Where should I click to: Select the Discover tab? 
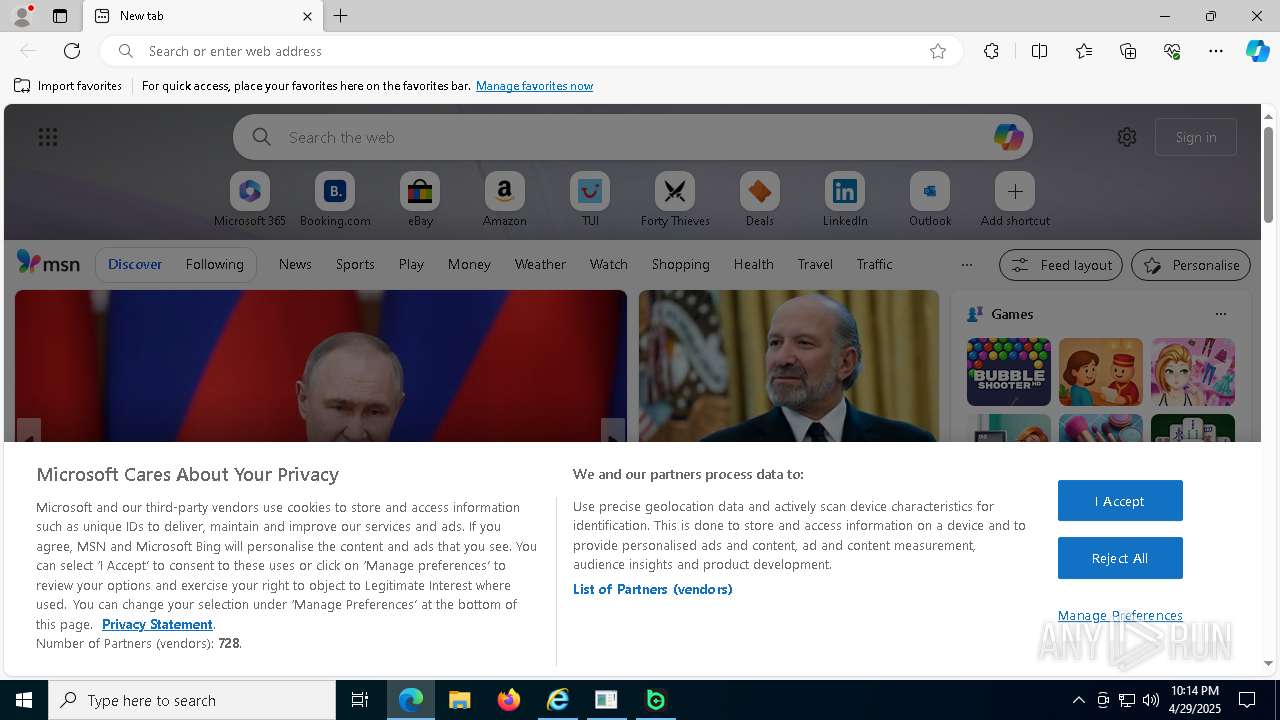(135, 264)
